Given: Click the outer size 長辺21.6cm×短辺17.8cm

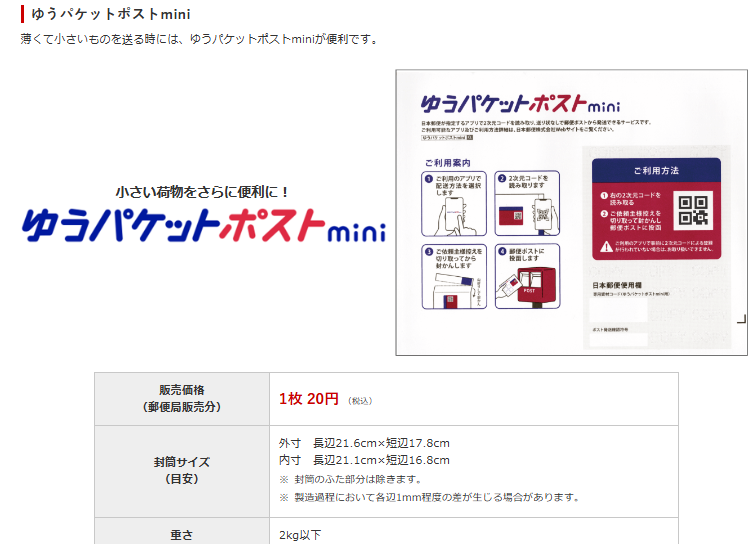Looking at the screenshot, I should [381, 443].
